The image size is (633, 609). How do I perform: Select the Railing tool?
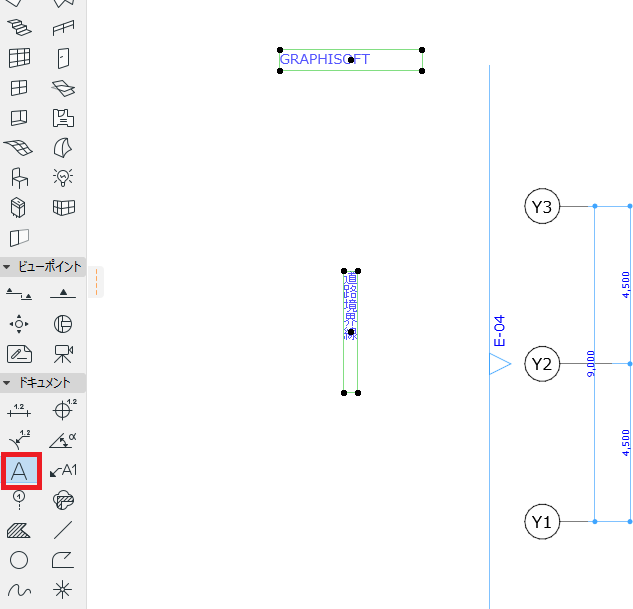tap(64, 27)
